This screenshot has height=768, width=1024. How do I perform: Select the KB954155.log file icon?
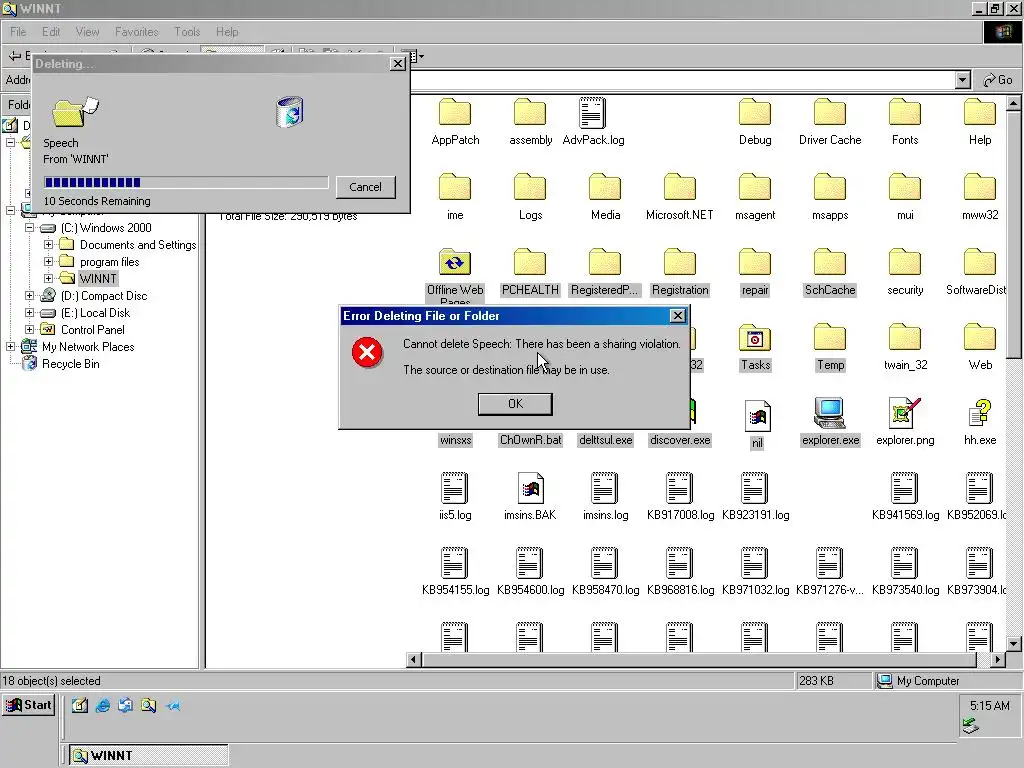pos(455,563)
